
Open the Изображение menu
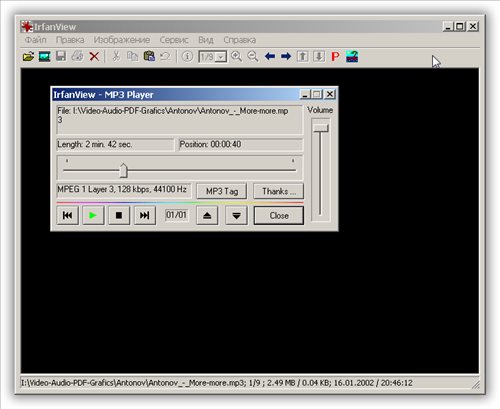tap(122, 40)
